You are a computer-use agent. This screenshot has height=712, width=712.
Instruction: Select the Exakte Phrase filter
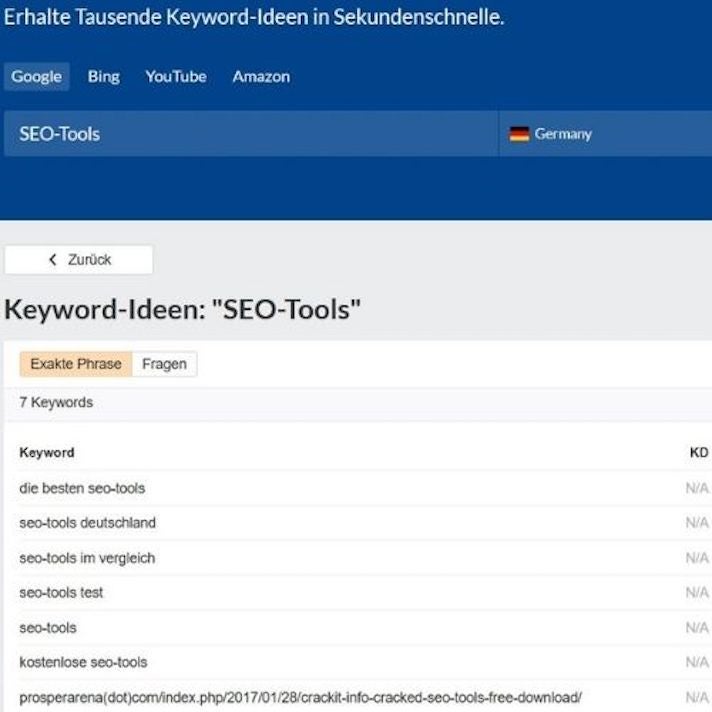[76, 364]
